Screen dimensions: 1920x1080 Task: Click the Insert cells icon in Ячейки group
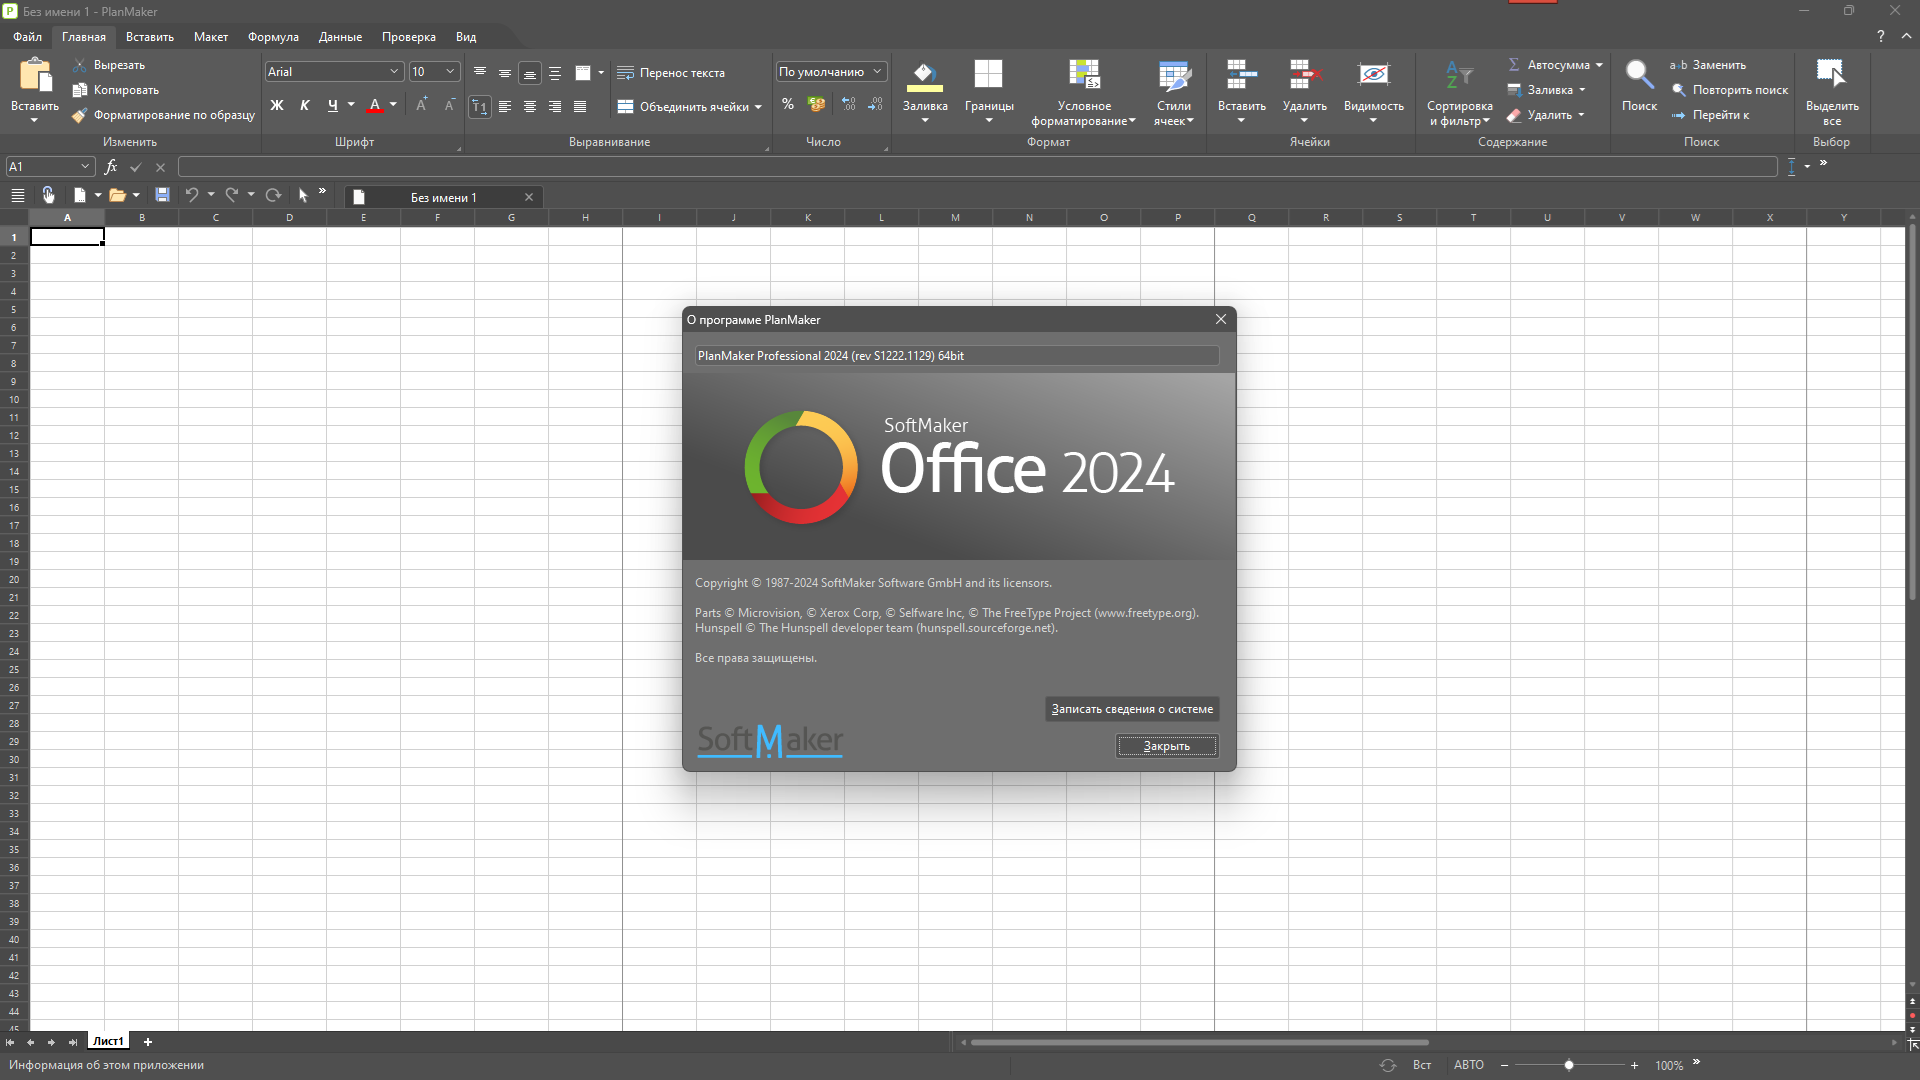point(1242,74)
